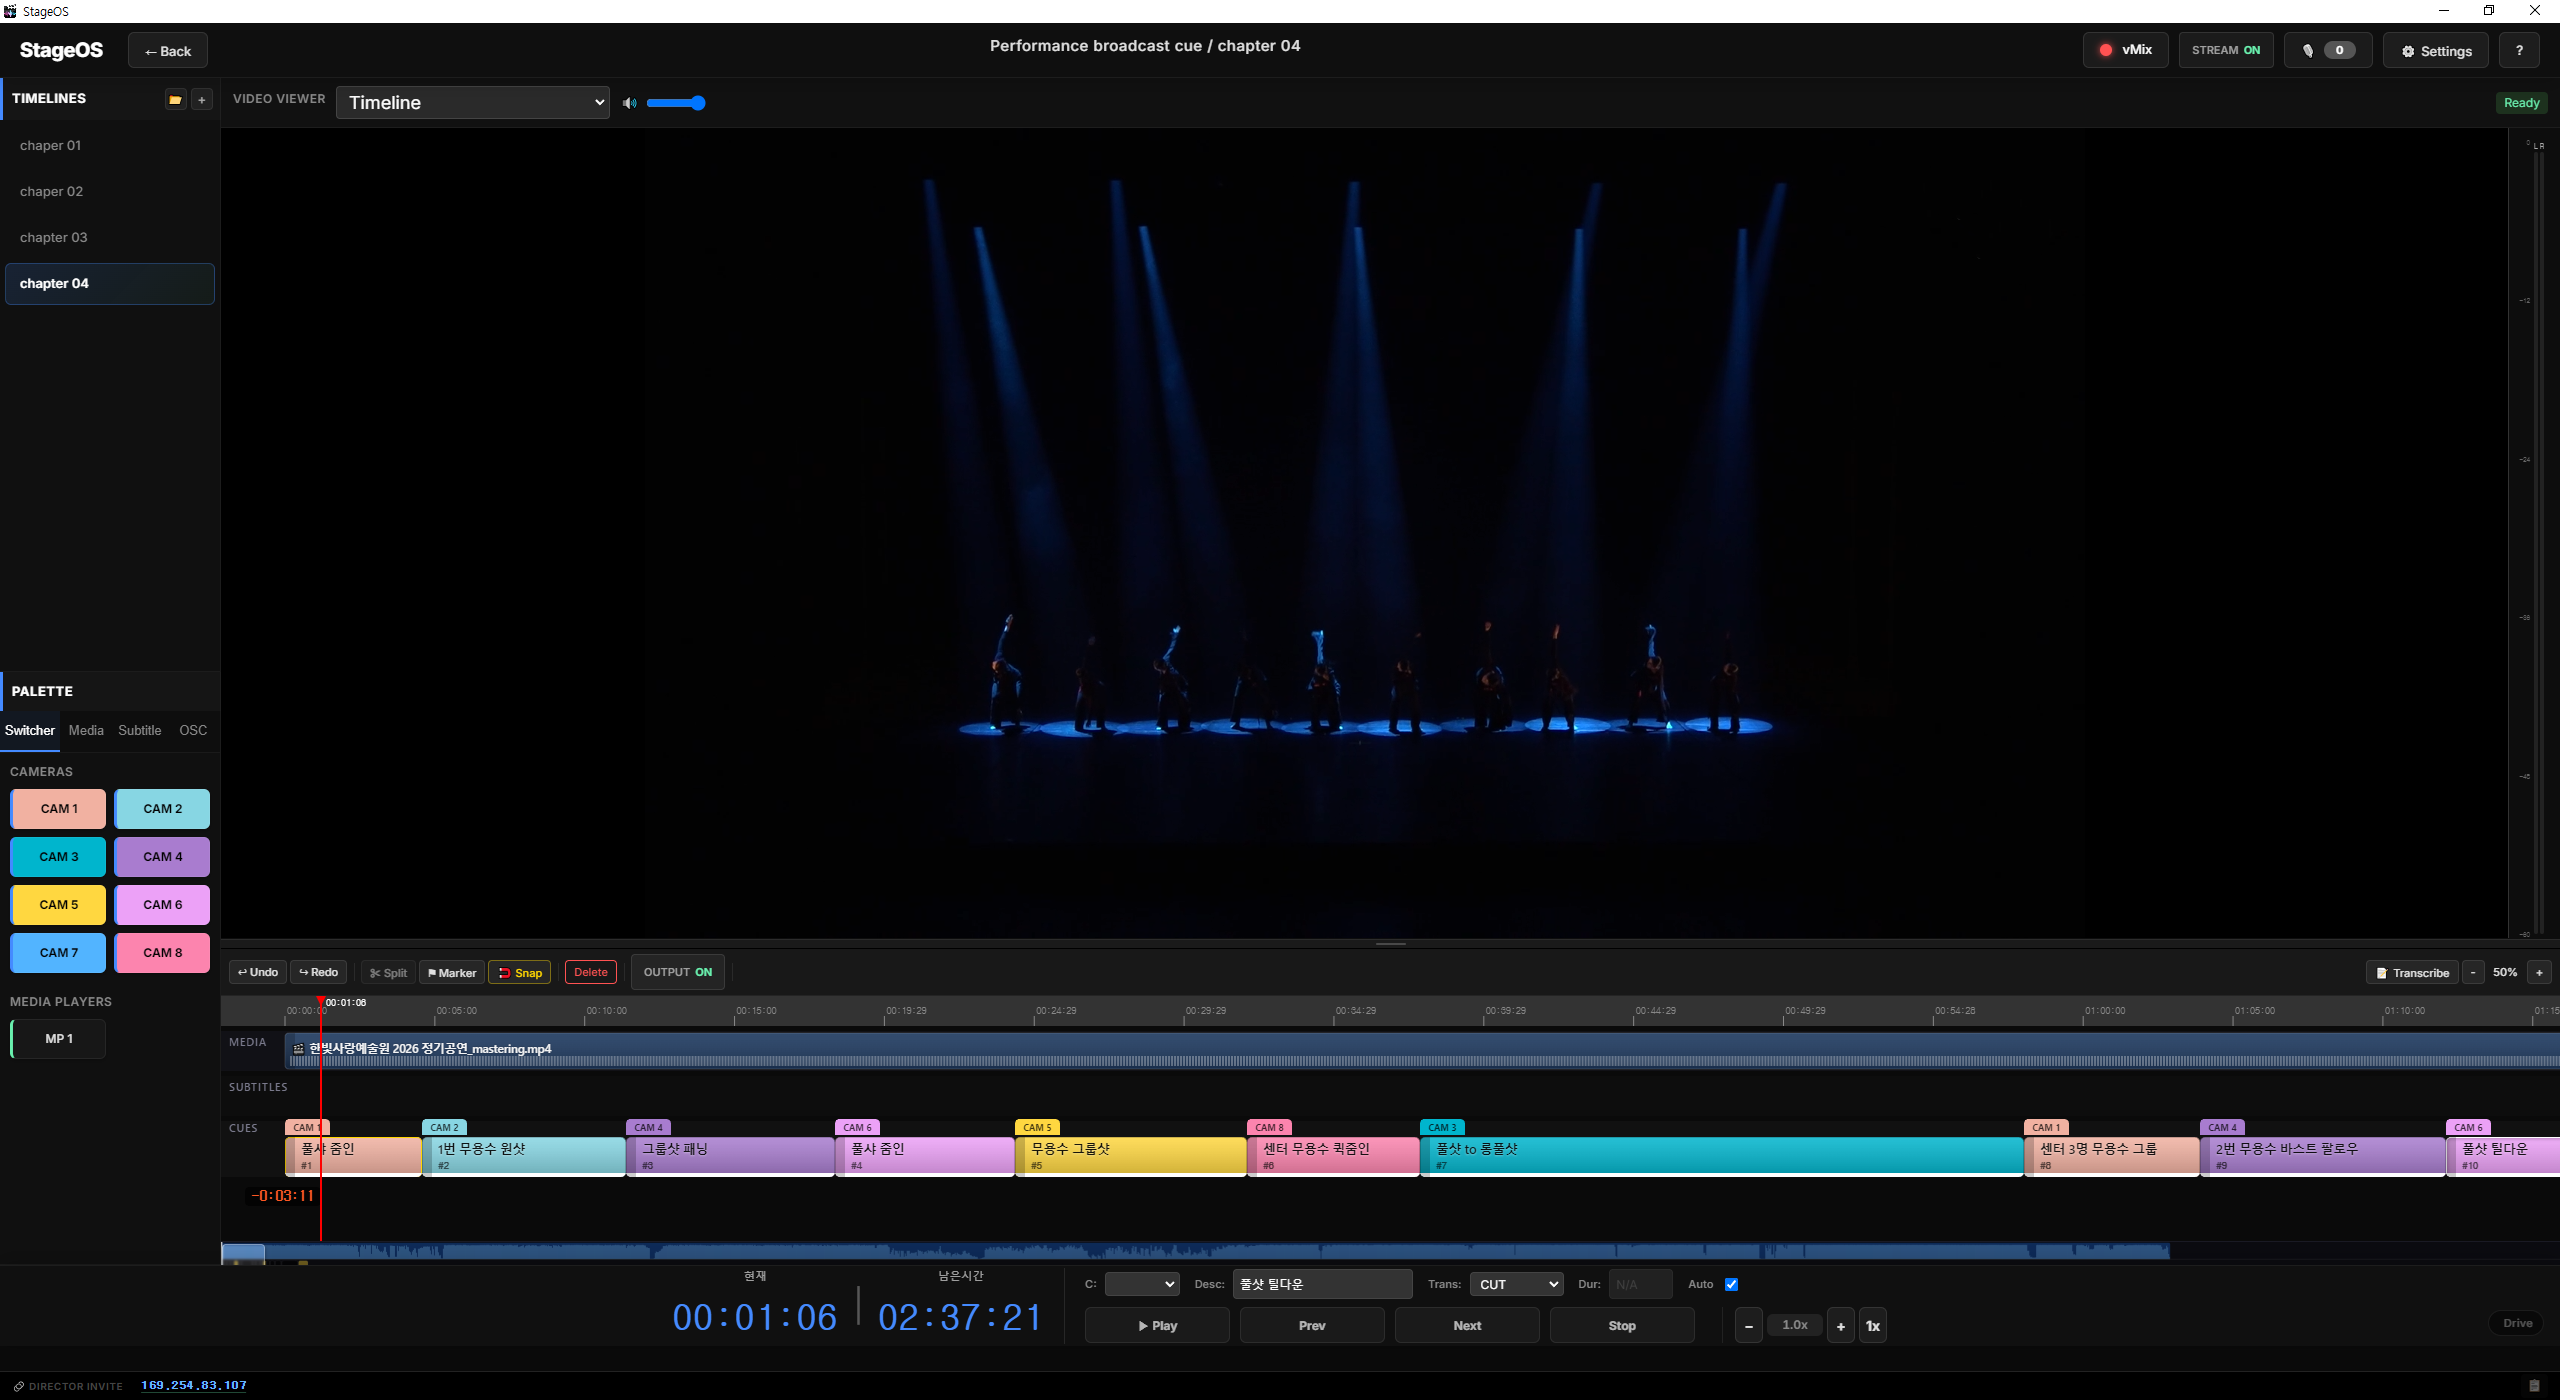The image size is (2560, 1400).
Task: Click the clipboard icon in status bar
Action: click(x=2534, y=1385)
